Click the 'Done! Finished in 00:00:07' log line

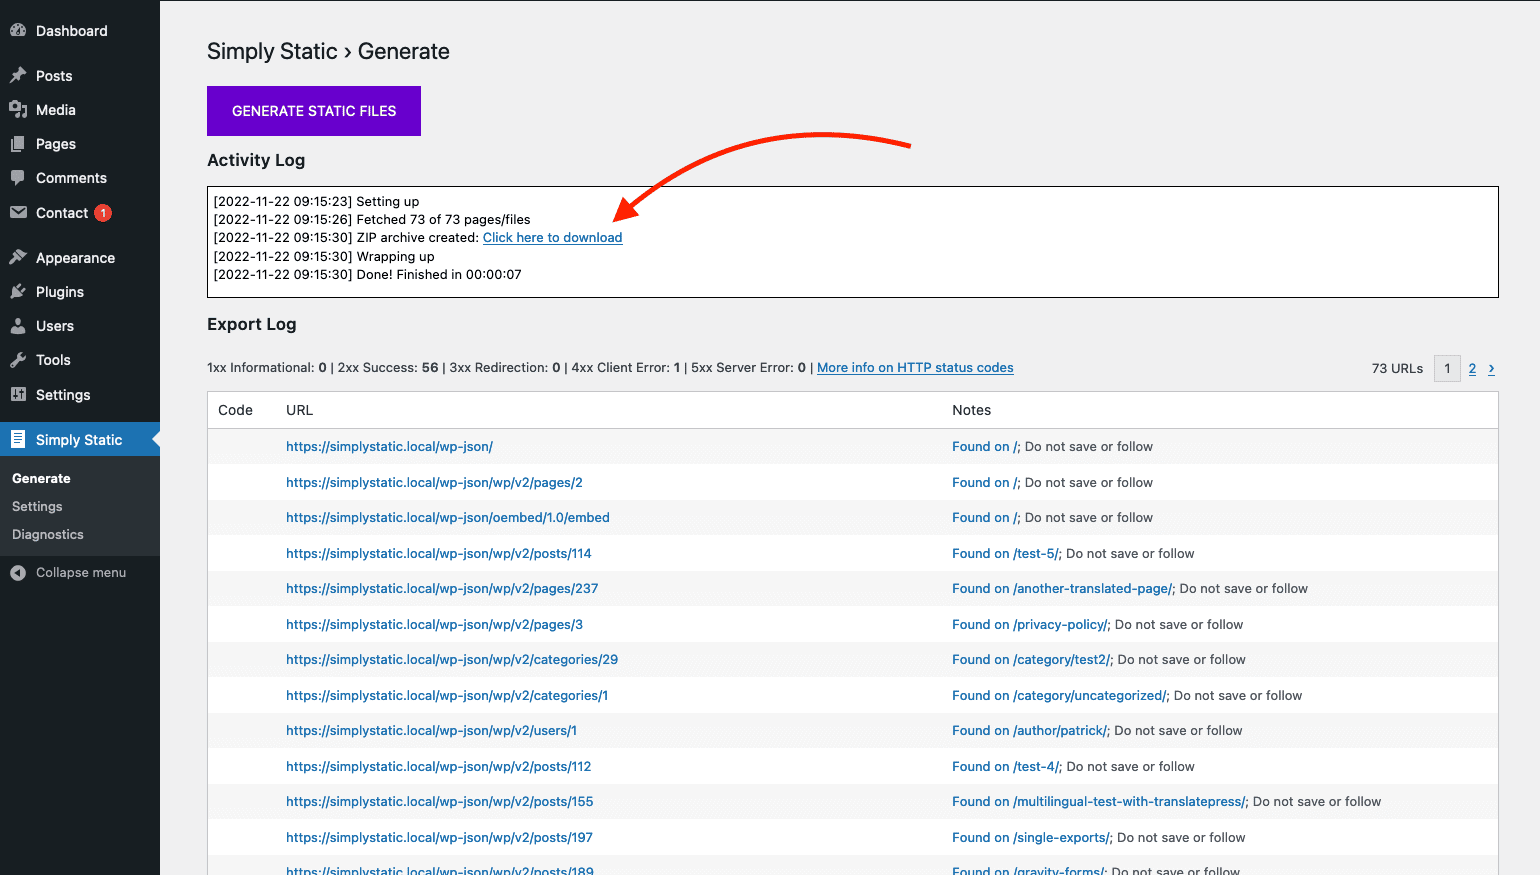pos(367,275)
